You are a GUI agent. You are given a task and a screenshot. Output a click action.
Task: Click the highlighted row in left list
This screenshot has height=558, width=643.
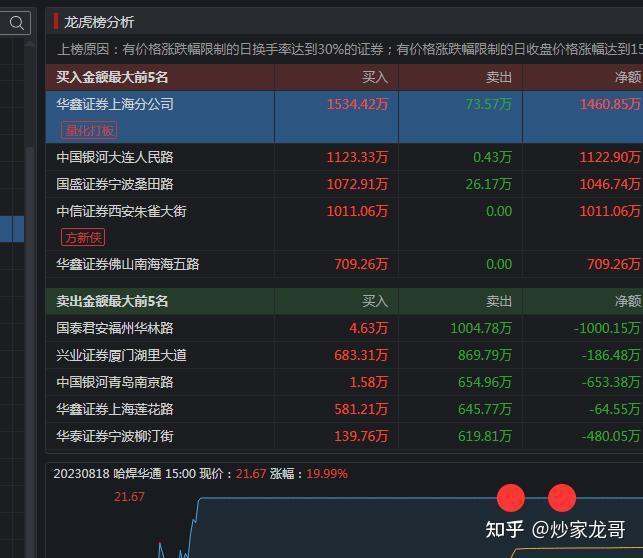(x=12, y=229)
